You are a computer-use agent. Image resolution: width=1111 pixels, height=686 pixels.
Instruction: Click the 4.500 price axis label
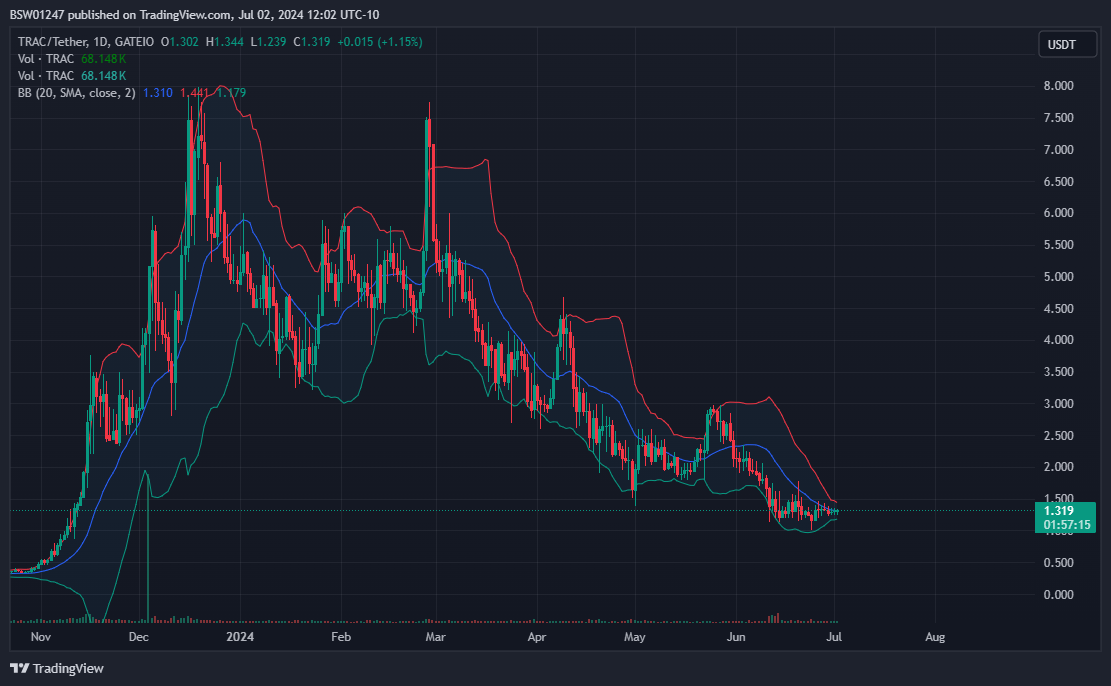click(x=1059, y=308)
